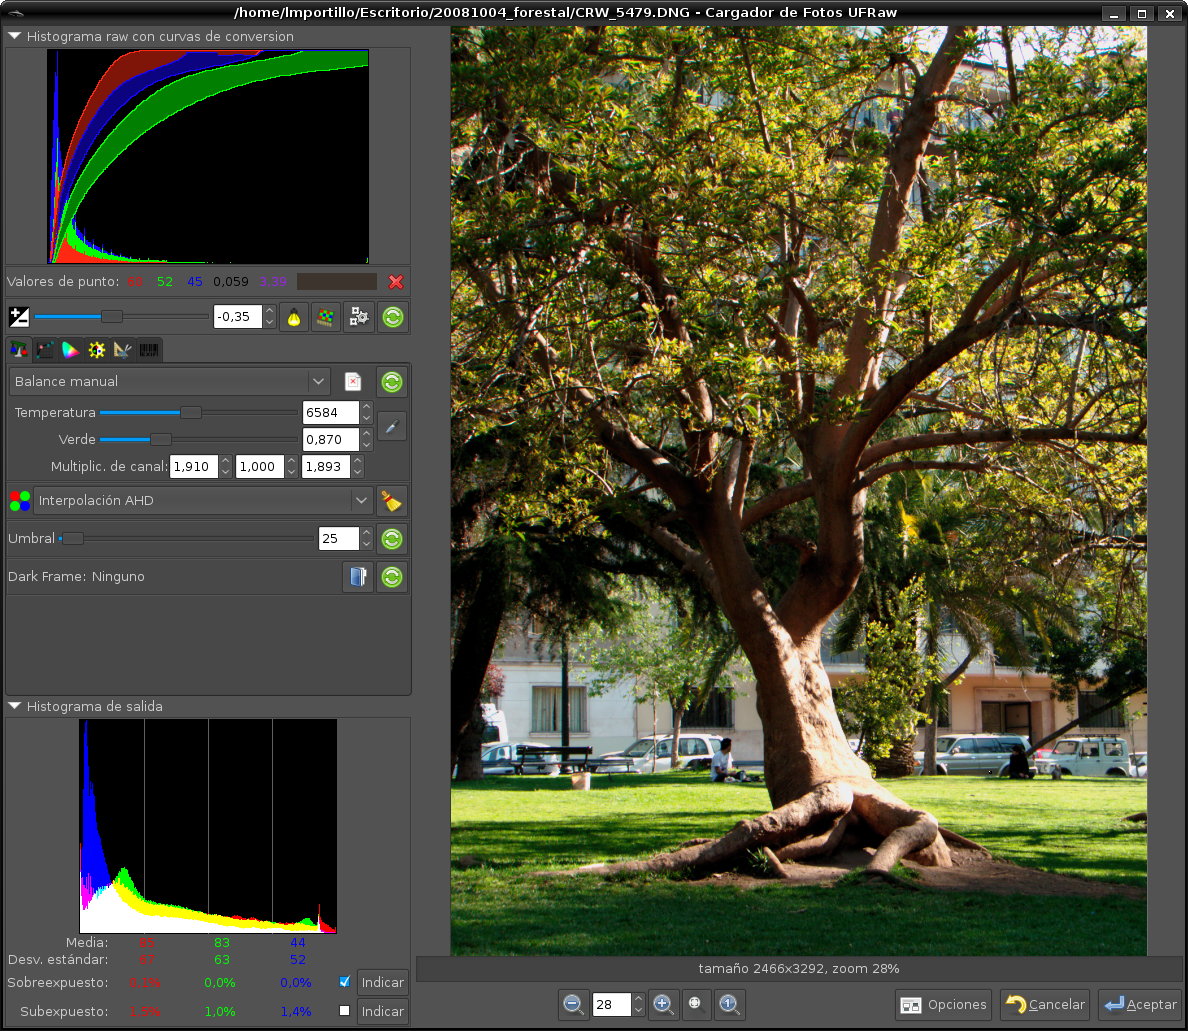Click the exposure compensation icon
The image size is (1188, 1031).
coord(19,317)
